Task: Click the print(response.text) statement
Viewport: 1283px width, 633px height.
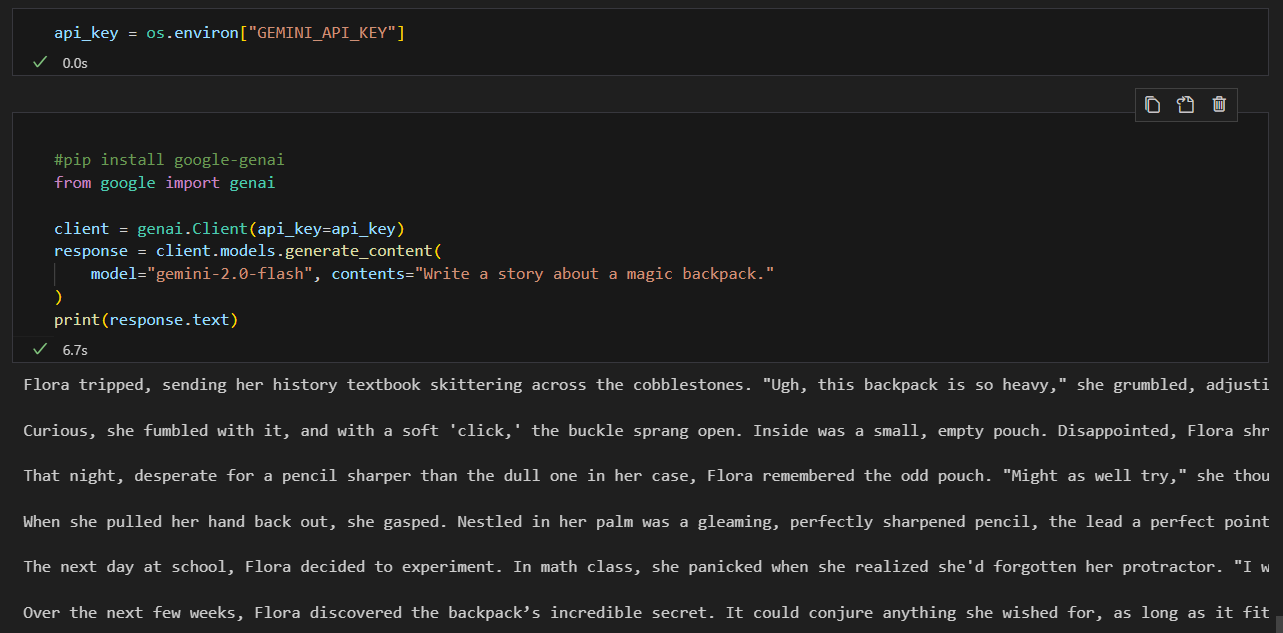Action: pos(144,319)
